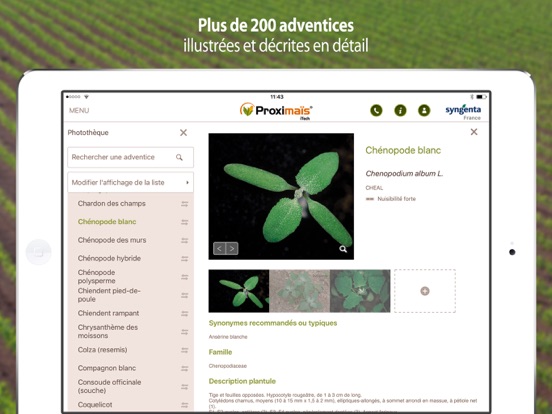Select Chardon des champs in list
552x414 pixels.
pyautogui.click(x=112, y=203)
